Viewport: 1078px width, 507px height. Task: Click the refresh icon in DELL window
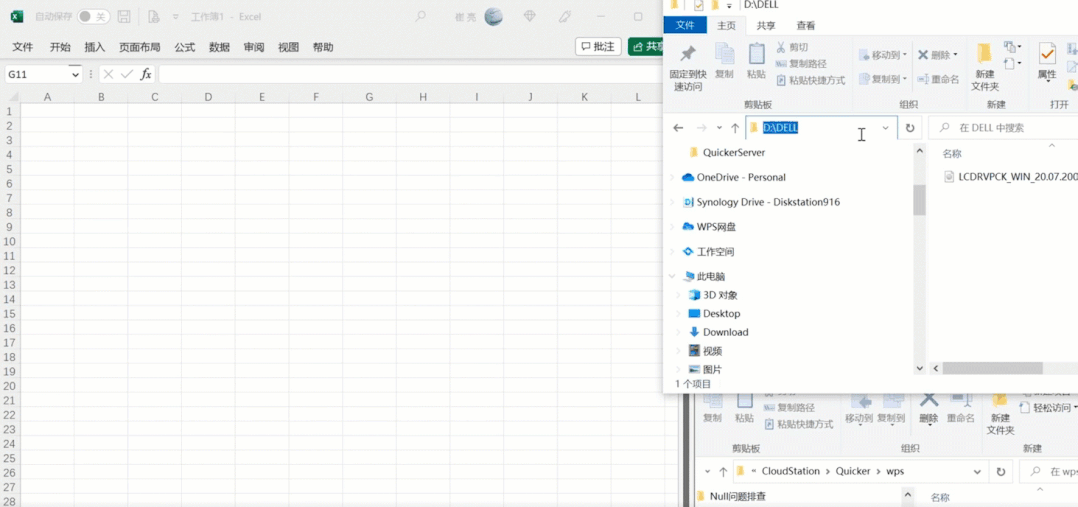(910, 128)
